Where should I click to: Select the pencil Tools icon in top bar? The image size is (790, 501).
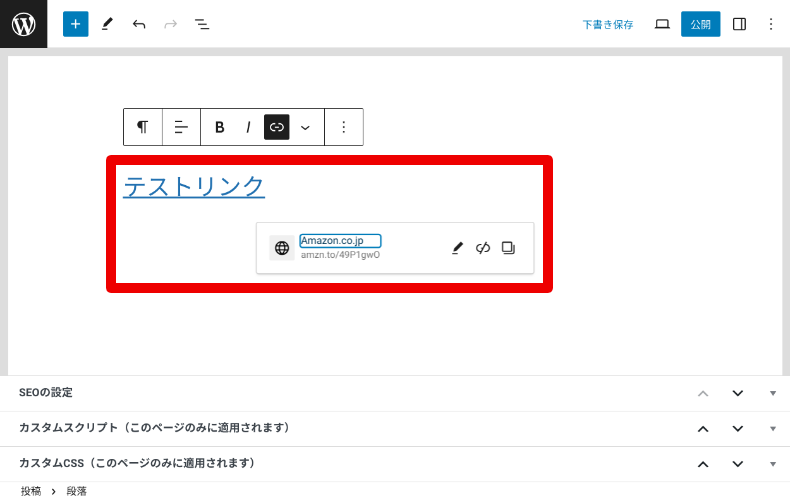coord(107,24)
